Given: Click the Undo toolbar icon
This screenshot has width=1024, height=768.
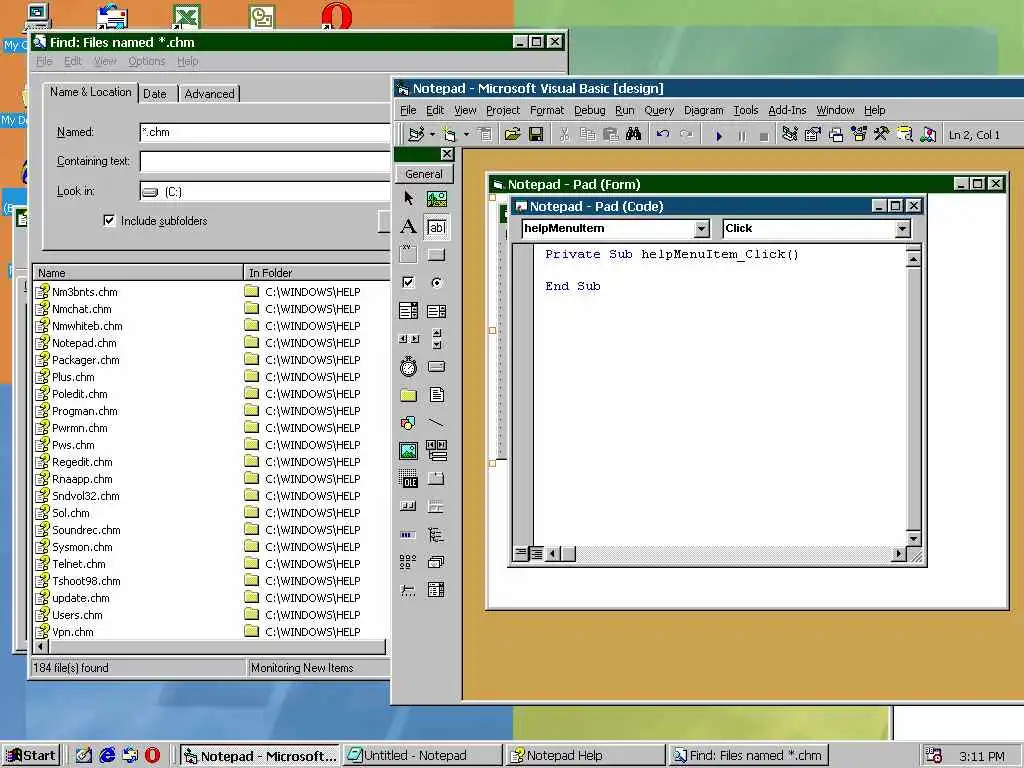Looking at the screenshot, I should [x=663, y=135].
